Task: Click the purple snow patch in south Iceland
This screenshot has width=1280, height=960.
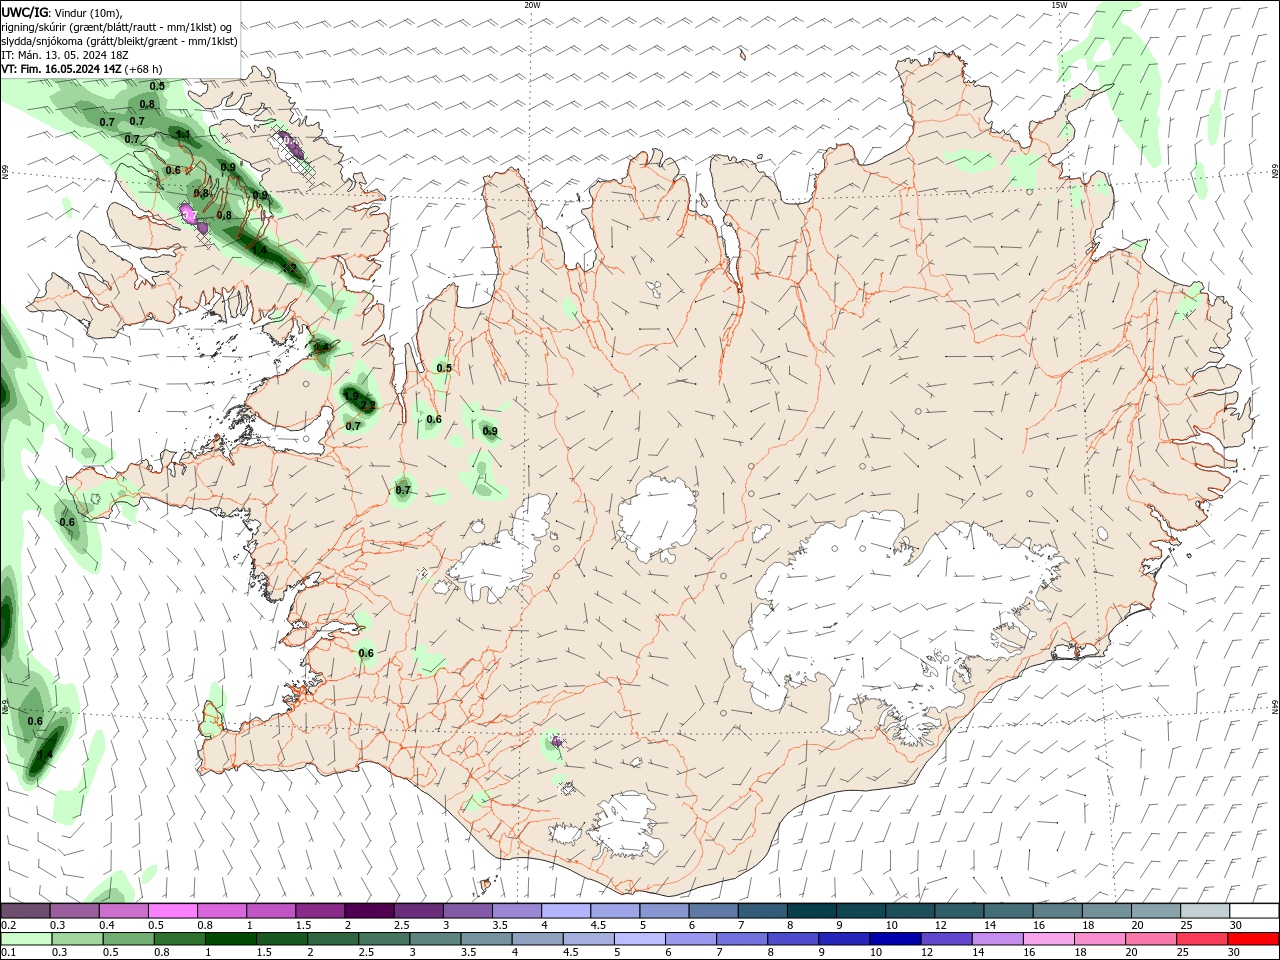Action: coord(558,742)
